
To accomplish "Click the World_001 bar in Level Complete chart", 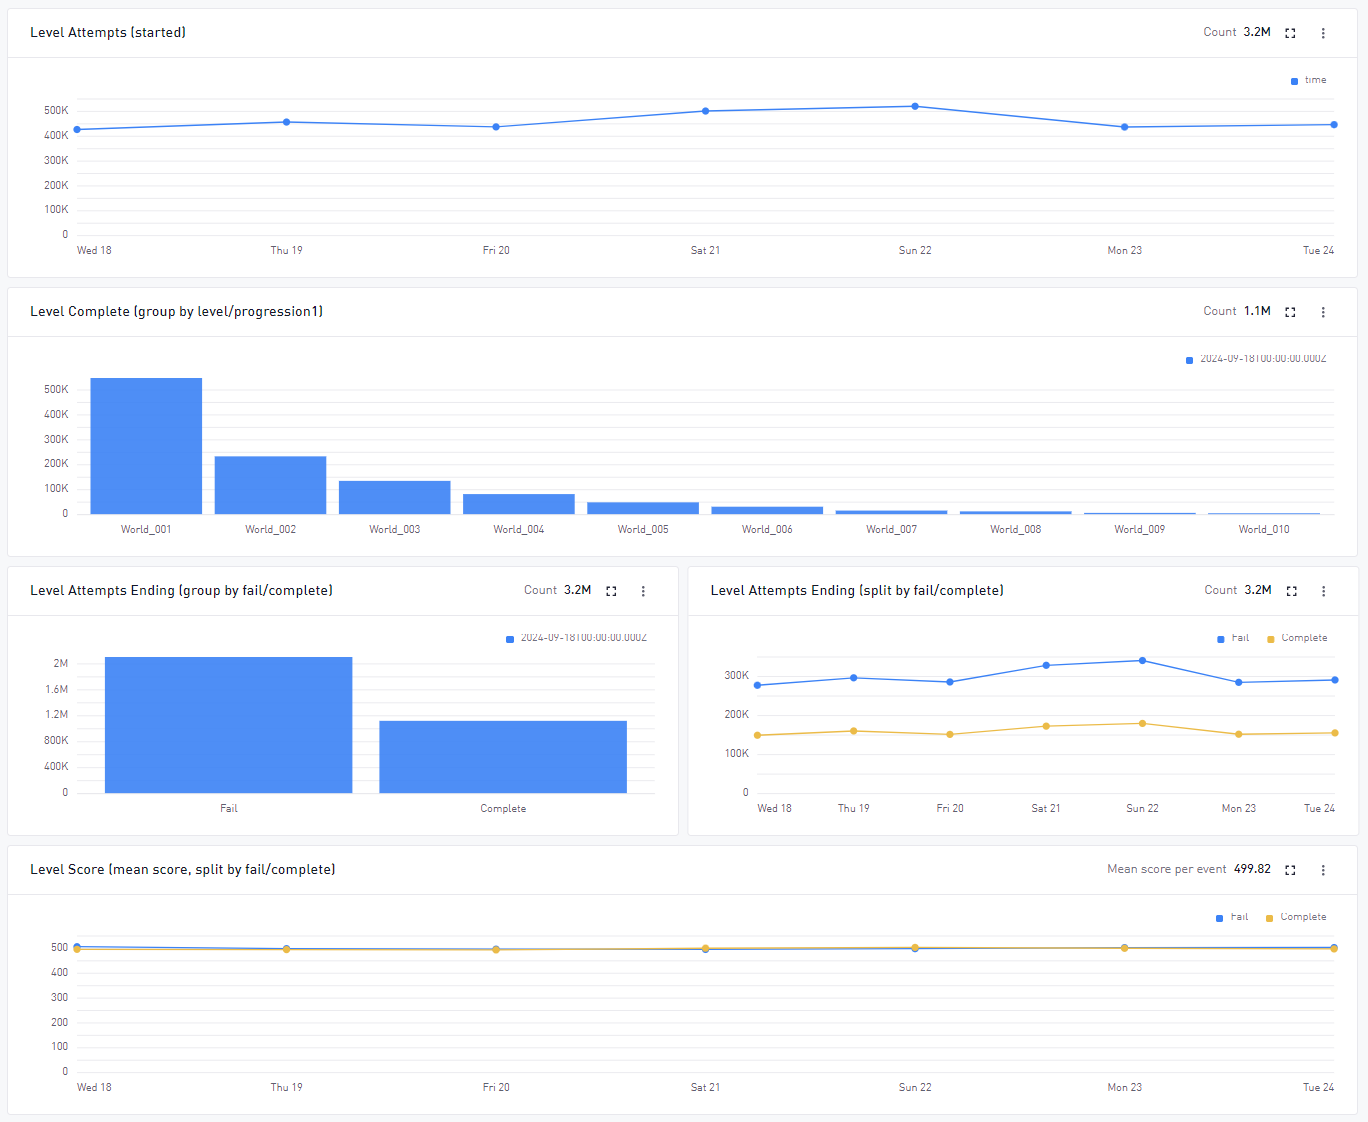I will [x=146, y=446].
